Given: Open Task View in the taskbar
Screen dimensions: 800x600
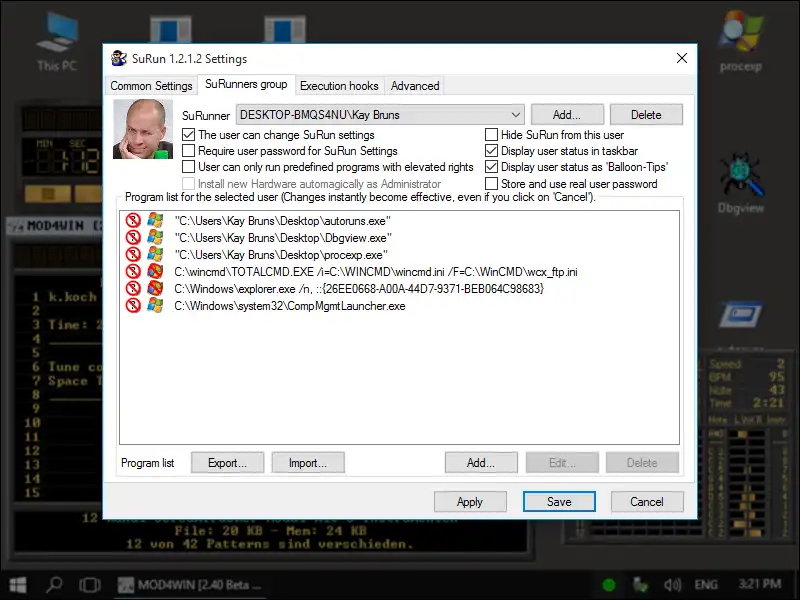Looking at the screenshot, I should point(90,585).
